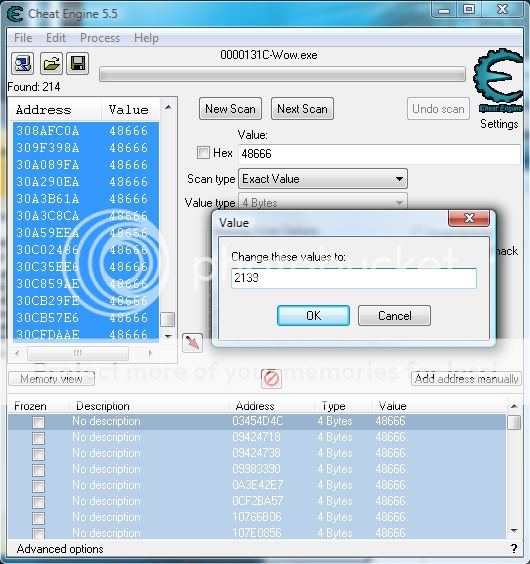The height and width of the screenshot is (564, 530).
Task: Click scroll up arrow of address table
Action: coord(514,406)
